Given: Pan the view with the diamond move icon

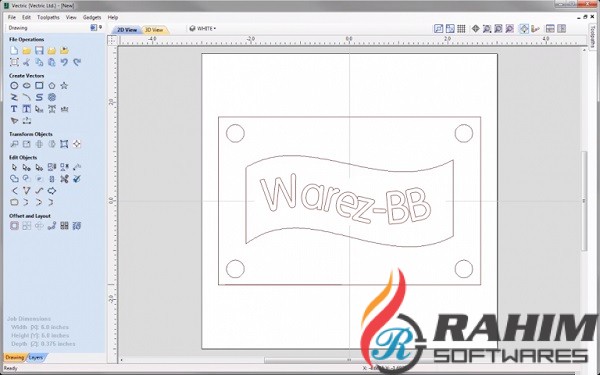Looking at the screenshot, I should point(476,29).
